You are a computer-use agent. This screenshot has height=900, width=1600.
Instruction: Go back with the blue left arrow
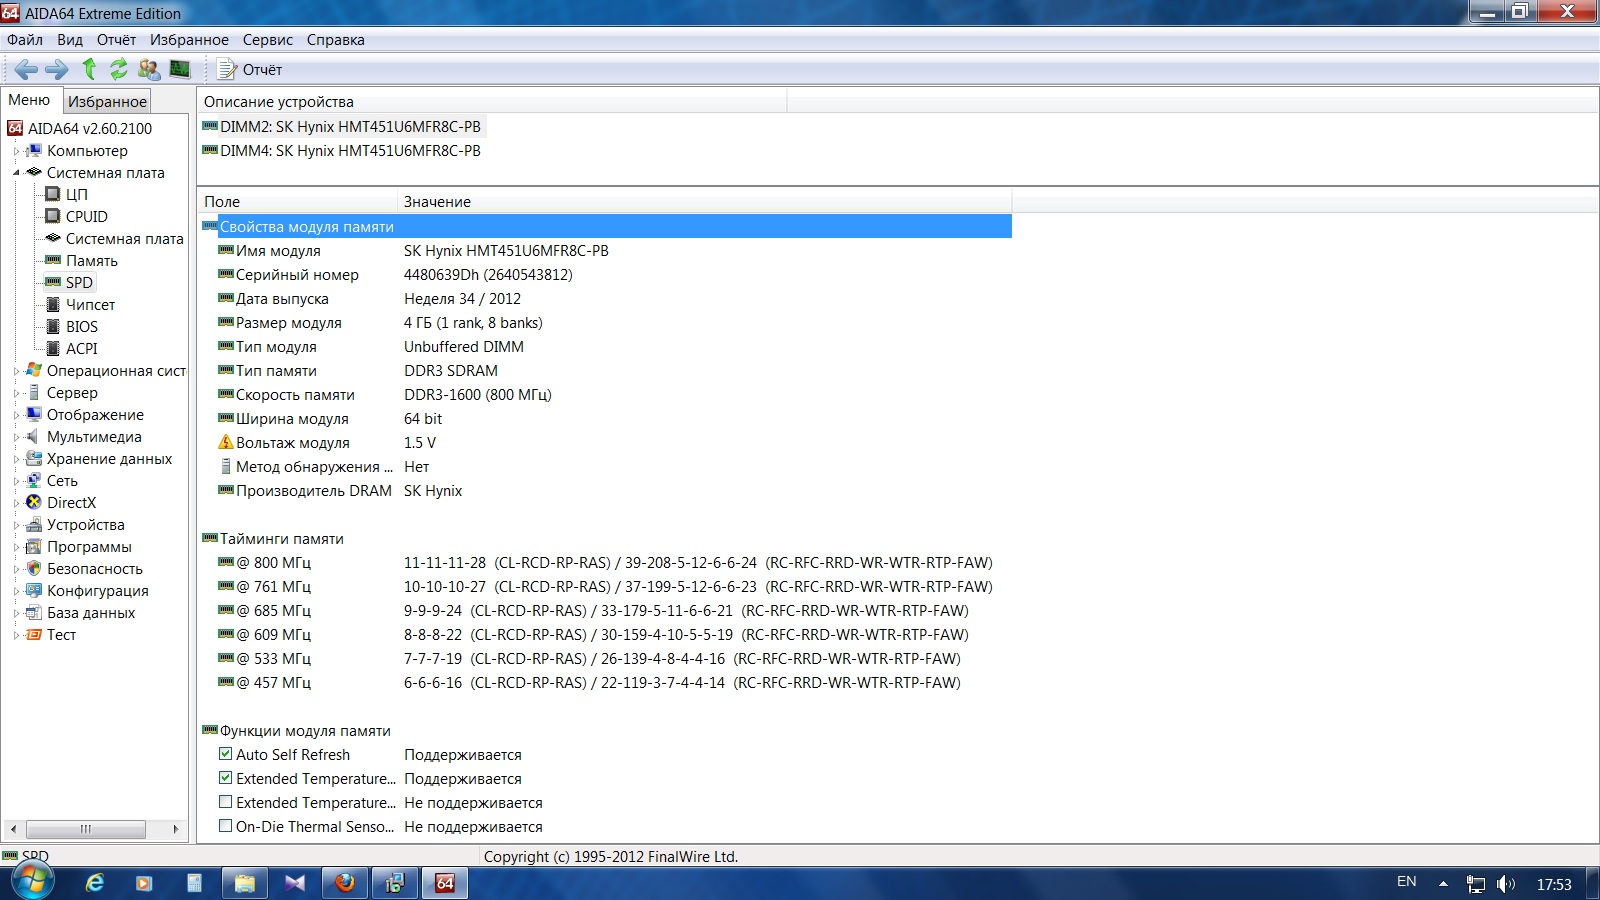[26, 69]
